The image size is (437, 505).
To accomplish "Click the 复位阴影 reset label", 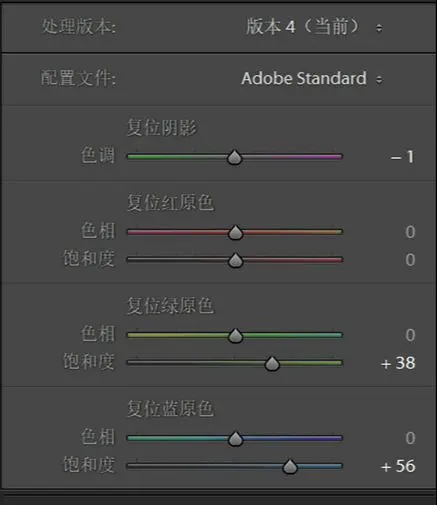I will pyautogui.click(x=162, y=127).
